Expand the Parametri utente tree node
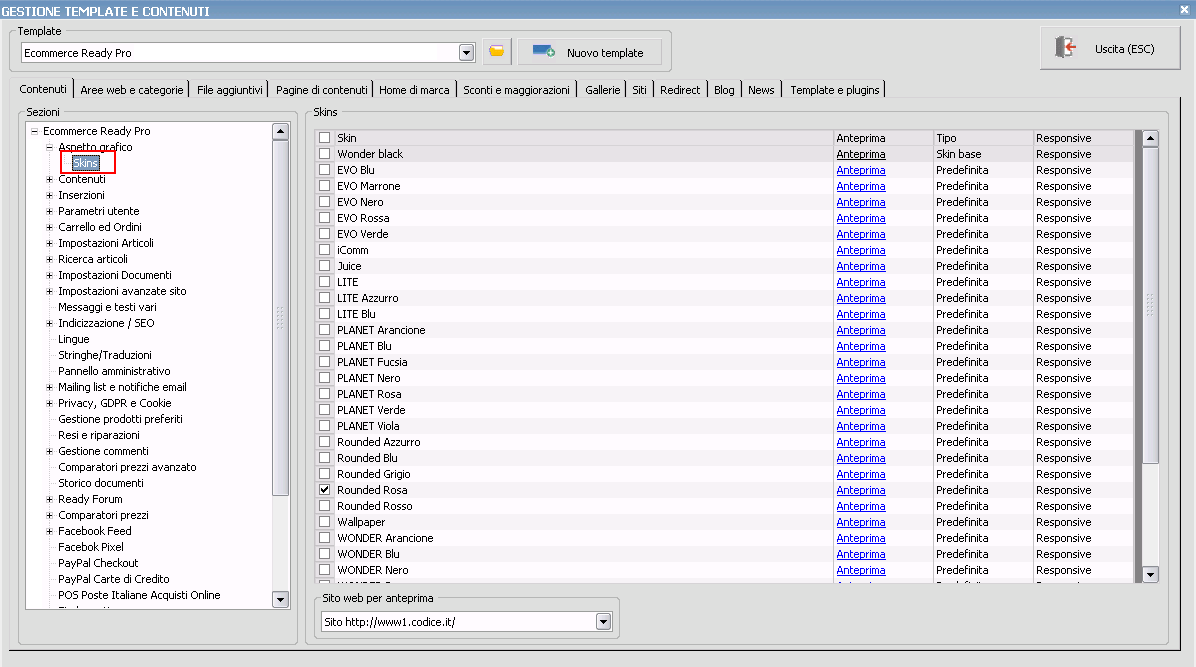 click(x=50, y=211)
